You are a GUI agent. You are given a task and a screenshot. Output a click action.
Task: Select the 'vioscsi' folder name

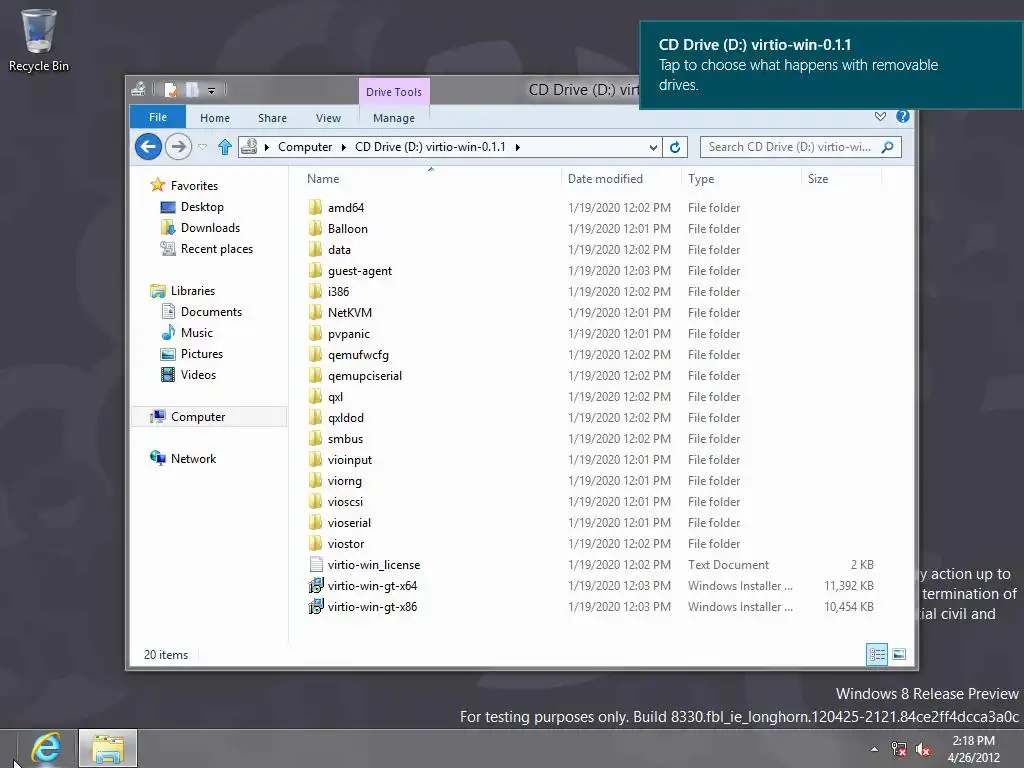tap(345, 502)
